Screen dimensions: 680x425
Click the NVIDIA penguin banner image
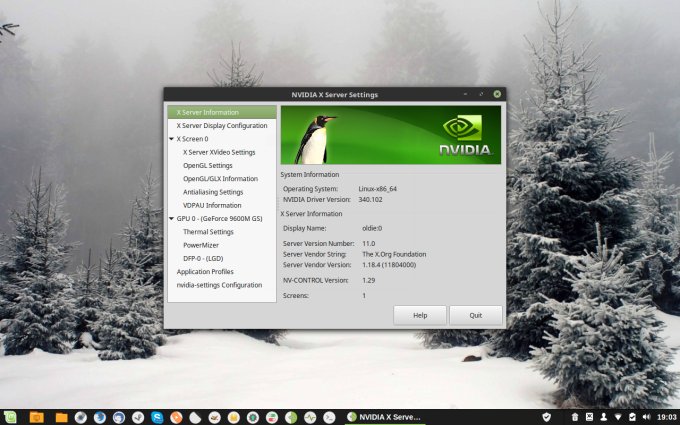[x=391, y=135]
